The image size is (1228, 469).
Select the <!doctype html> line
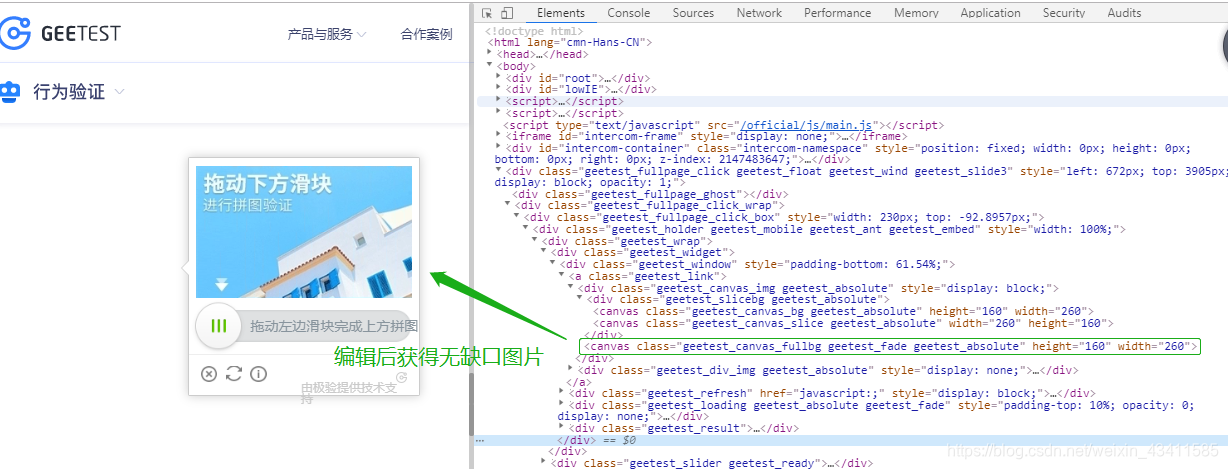tap(534, 31)
